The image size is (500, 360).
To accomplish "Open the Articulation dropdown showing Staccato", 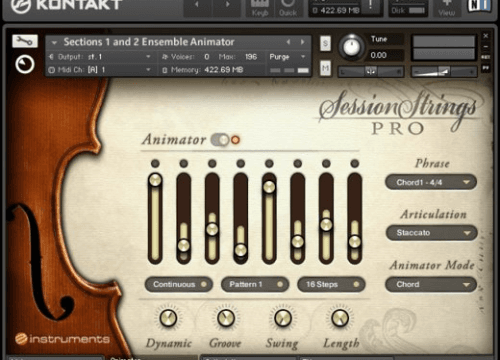I will [x=431, y=233].
